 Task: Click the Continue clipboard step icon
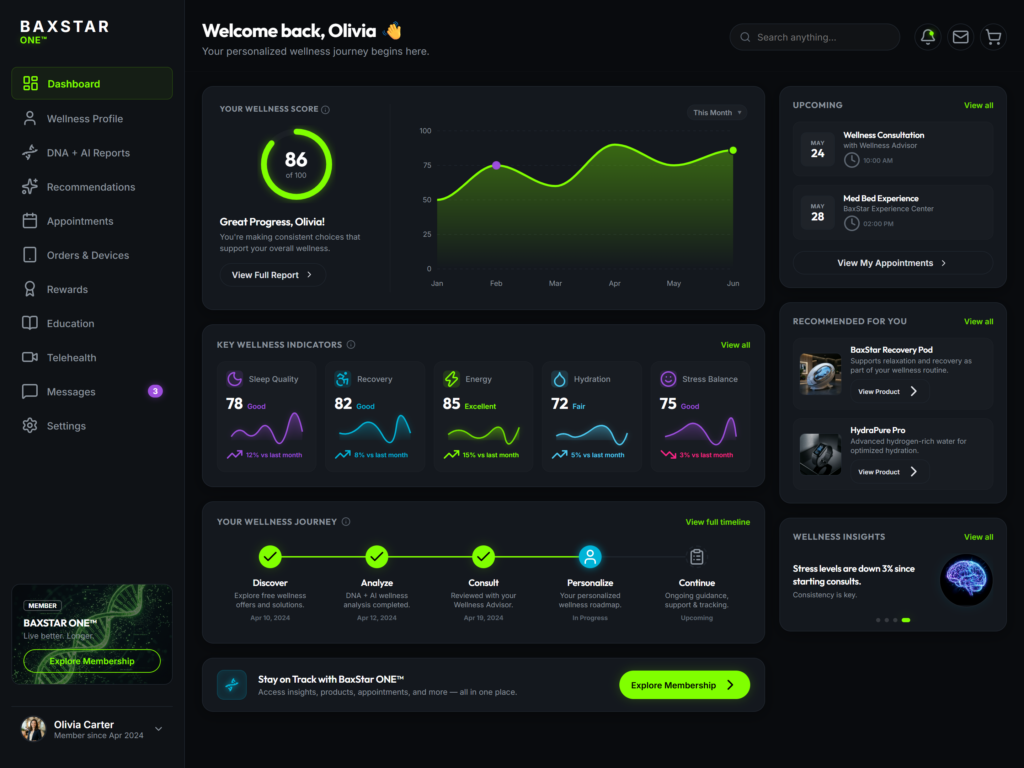697,557
